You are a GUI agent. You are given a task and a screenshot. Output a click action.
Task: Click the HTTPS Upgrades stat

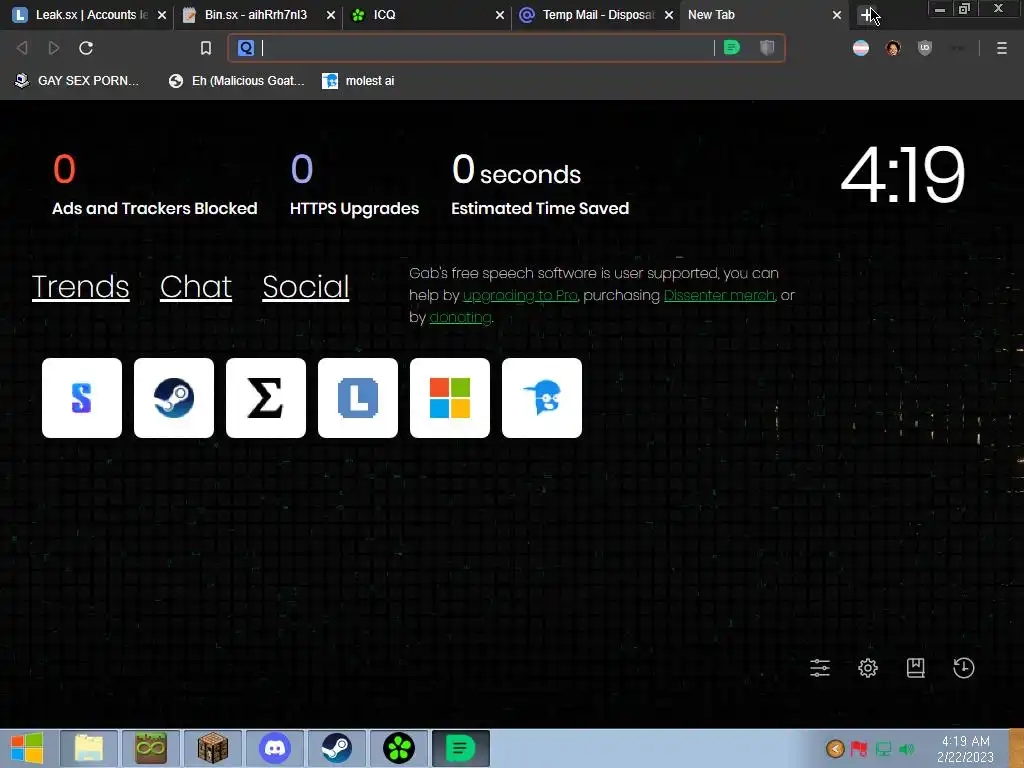click(355, 185)
